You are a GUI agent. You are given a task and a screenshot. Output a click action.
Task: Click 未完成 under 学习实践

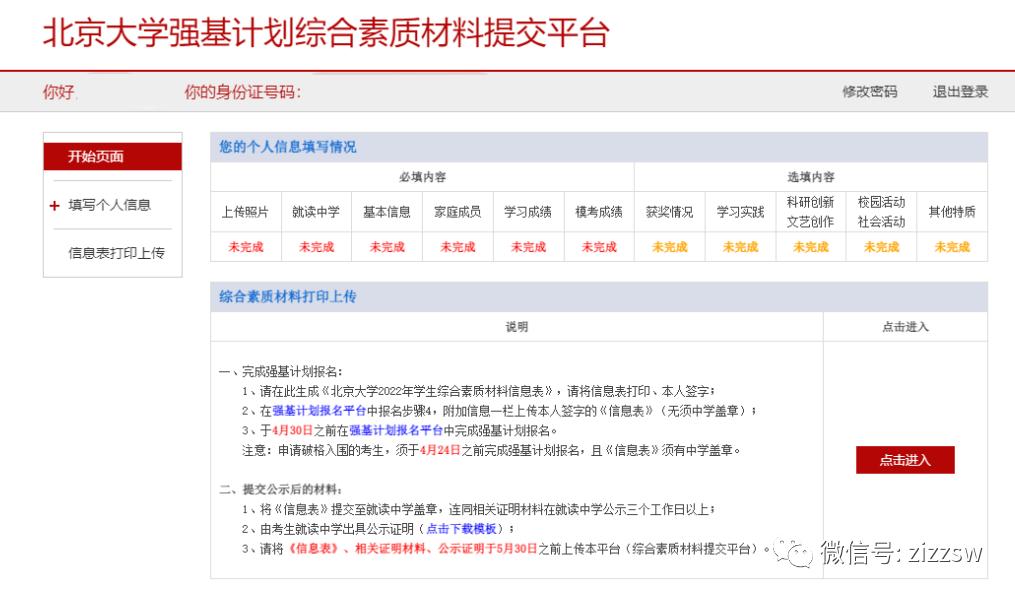[x=739, y=245]
